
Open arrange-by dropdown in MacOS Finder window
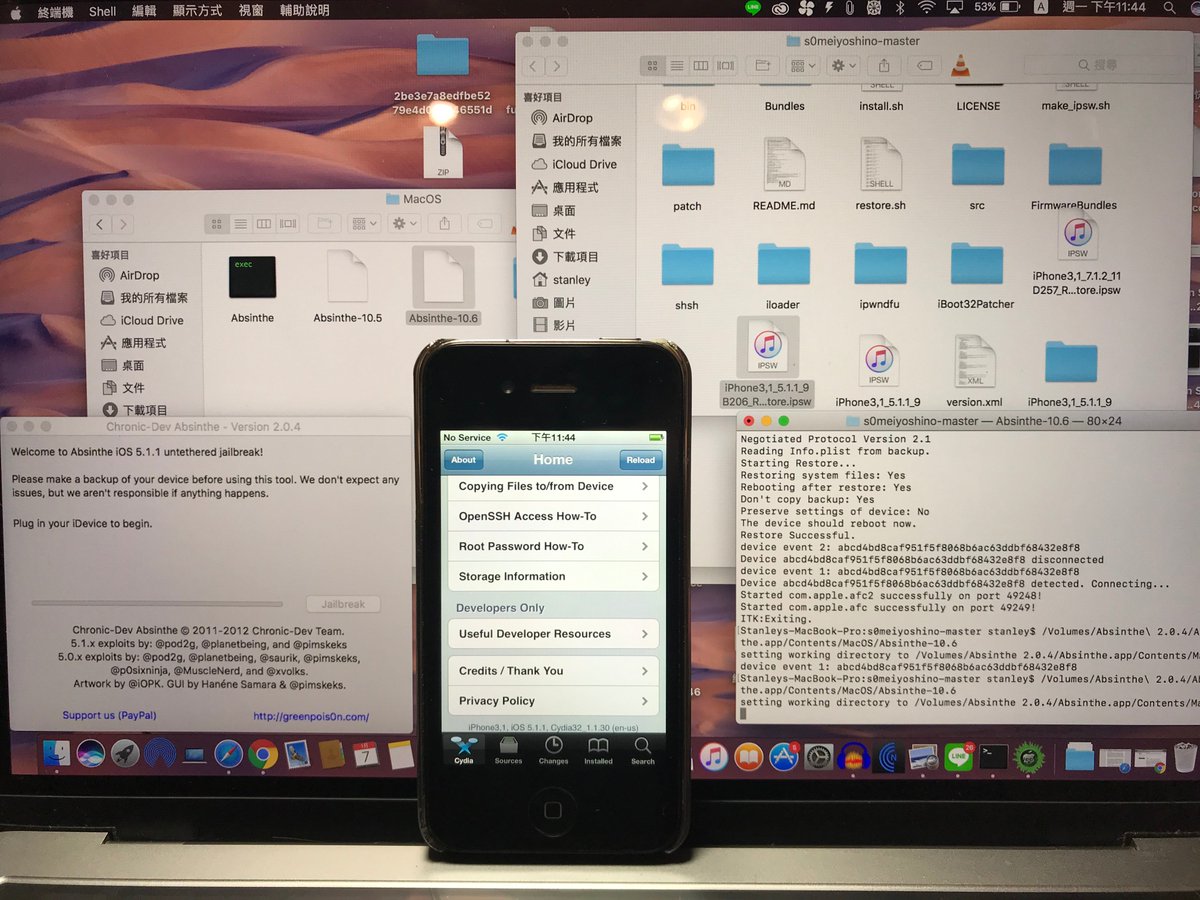[x=365, y=224]
